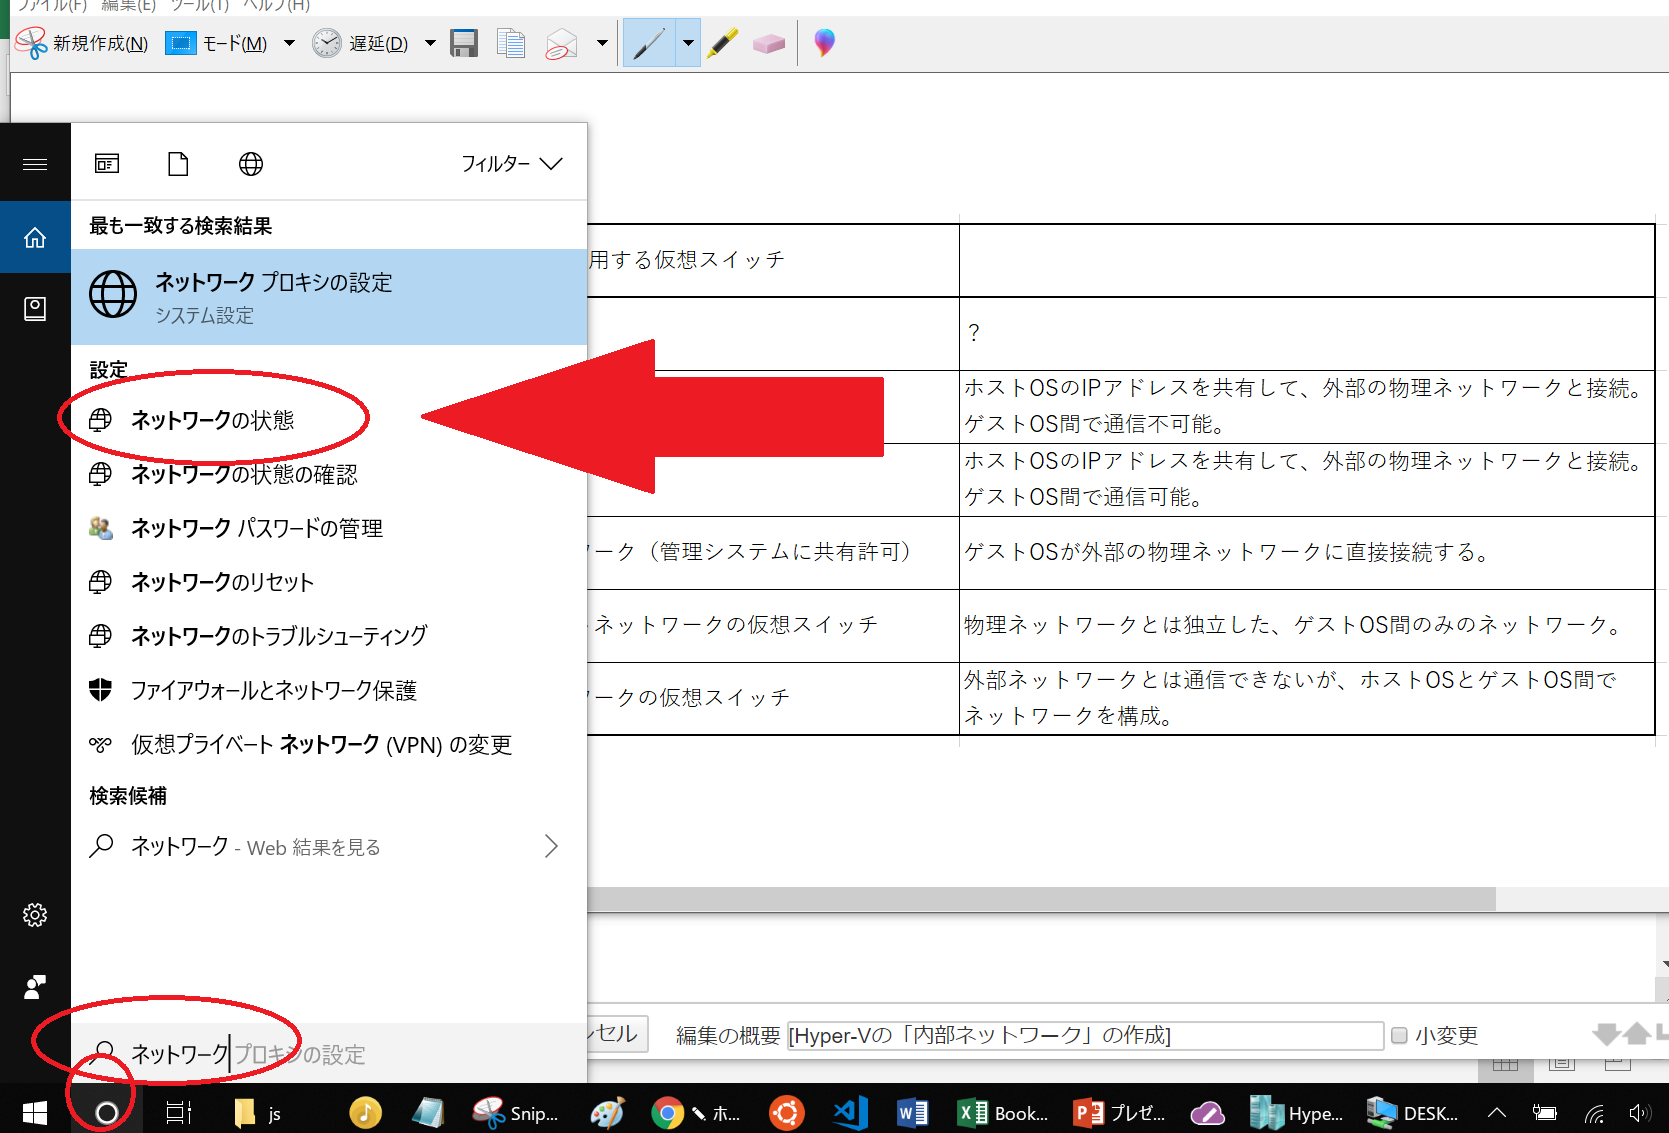Click the apps filter icon in search
This screenshot has width=1669, height=1133.
pos(107,164)
